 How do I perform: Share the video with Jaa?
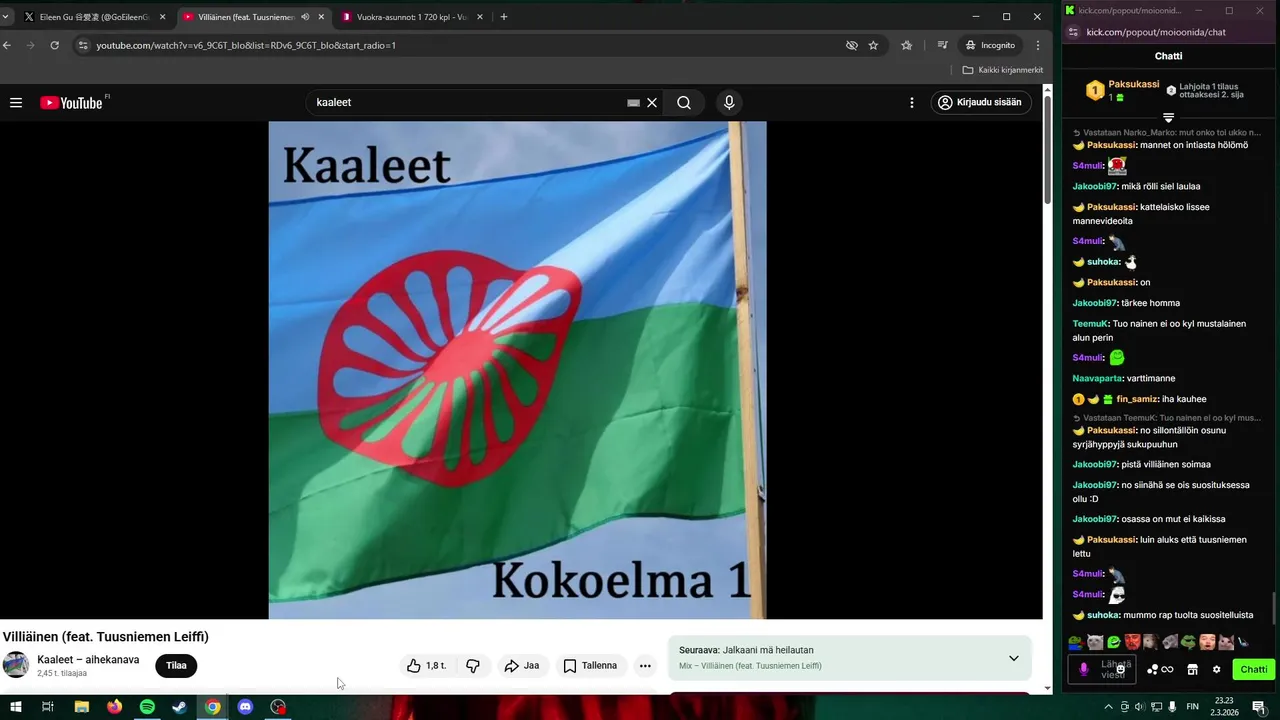(522, 665)
